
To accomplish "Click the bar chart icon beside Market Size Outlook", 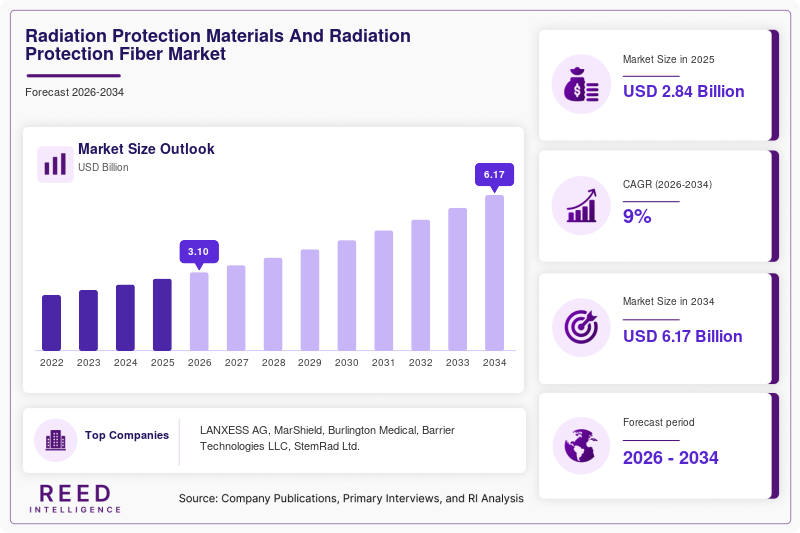I will point(55,164).
